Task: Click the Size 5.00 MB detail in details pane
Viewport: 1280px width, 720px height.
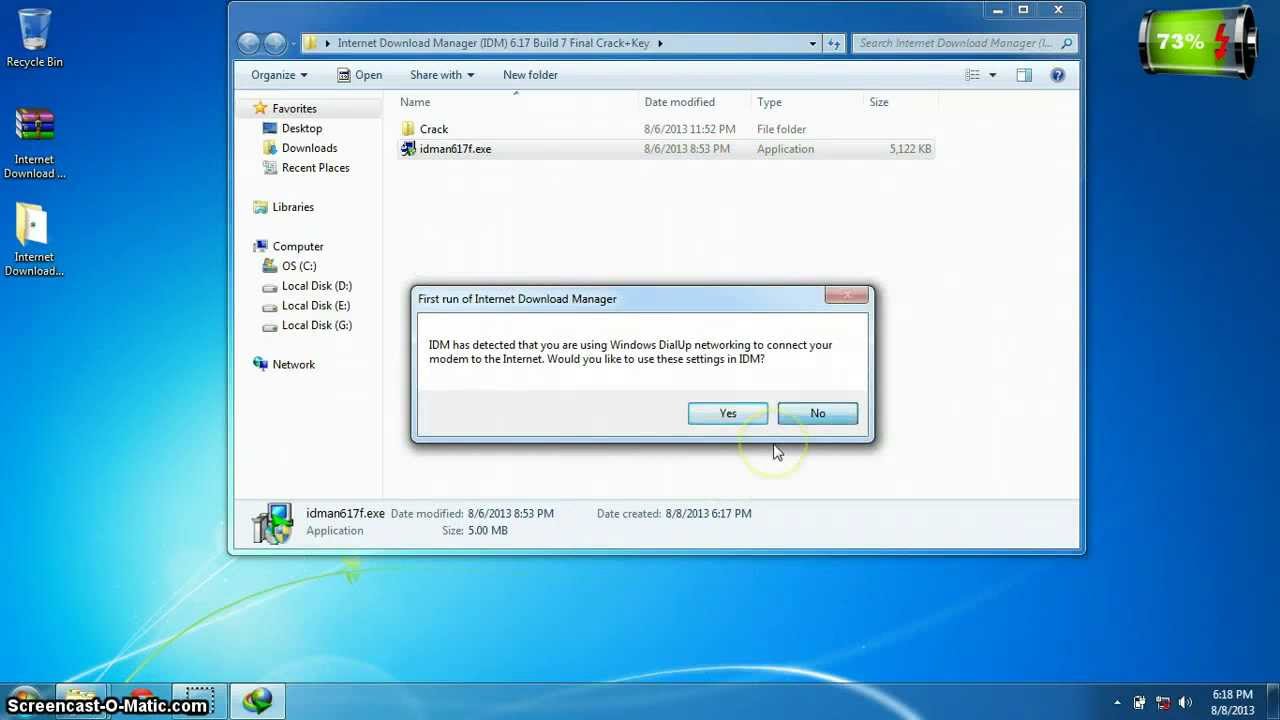Action: [x=475, y=530]
